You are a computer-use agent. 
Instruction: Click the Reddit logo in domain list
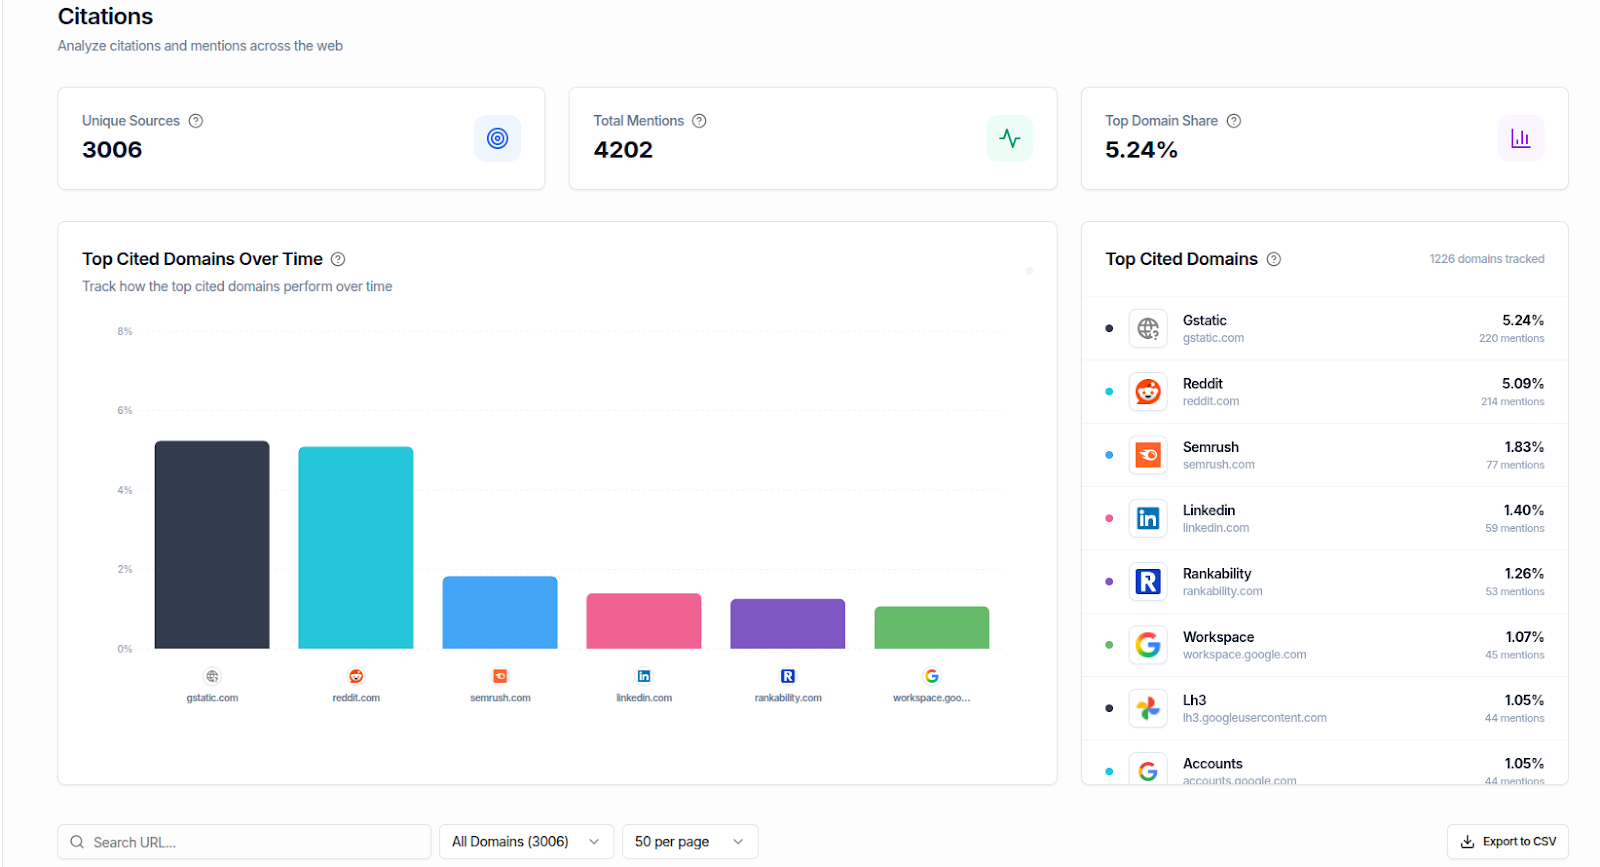tap(1148, 392)
